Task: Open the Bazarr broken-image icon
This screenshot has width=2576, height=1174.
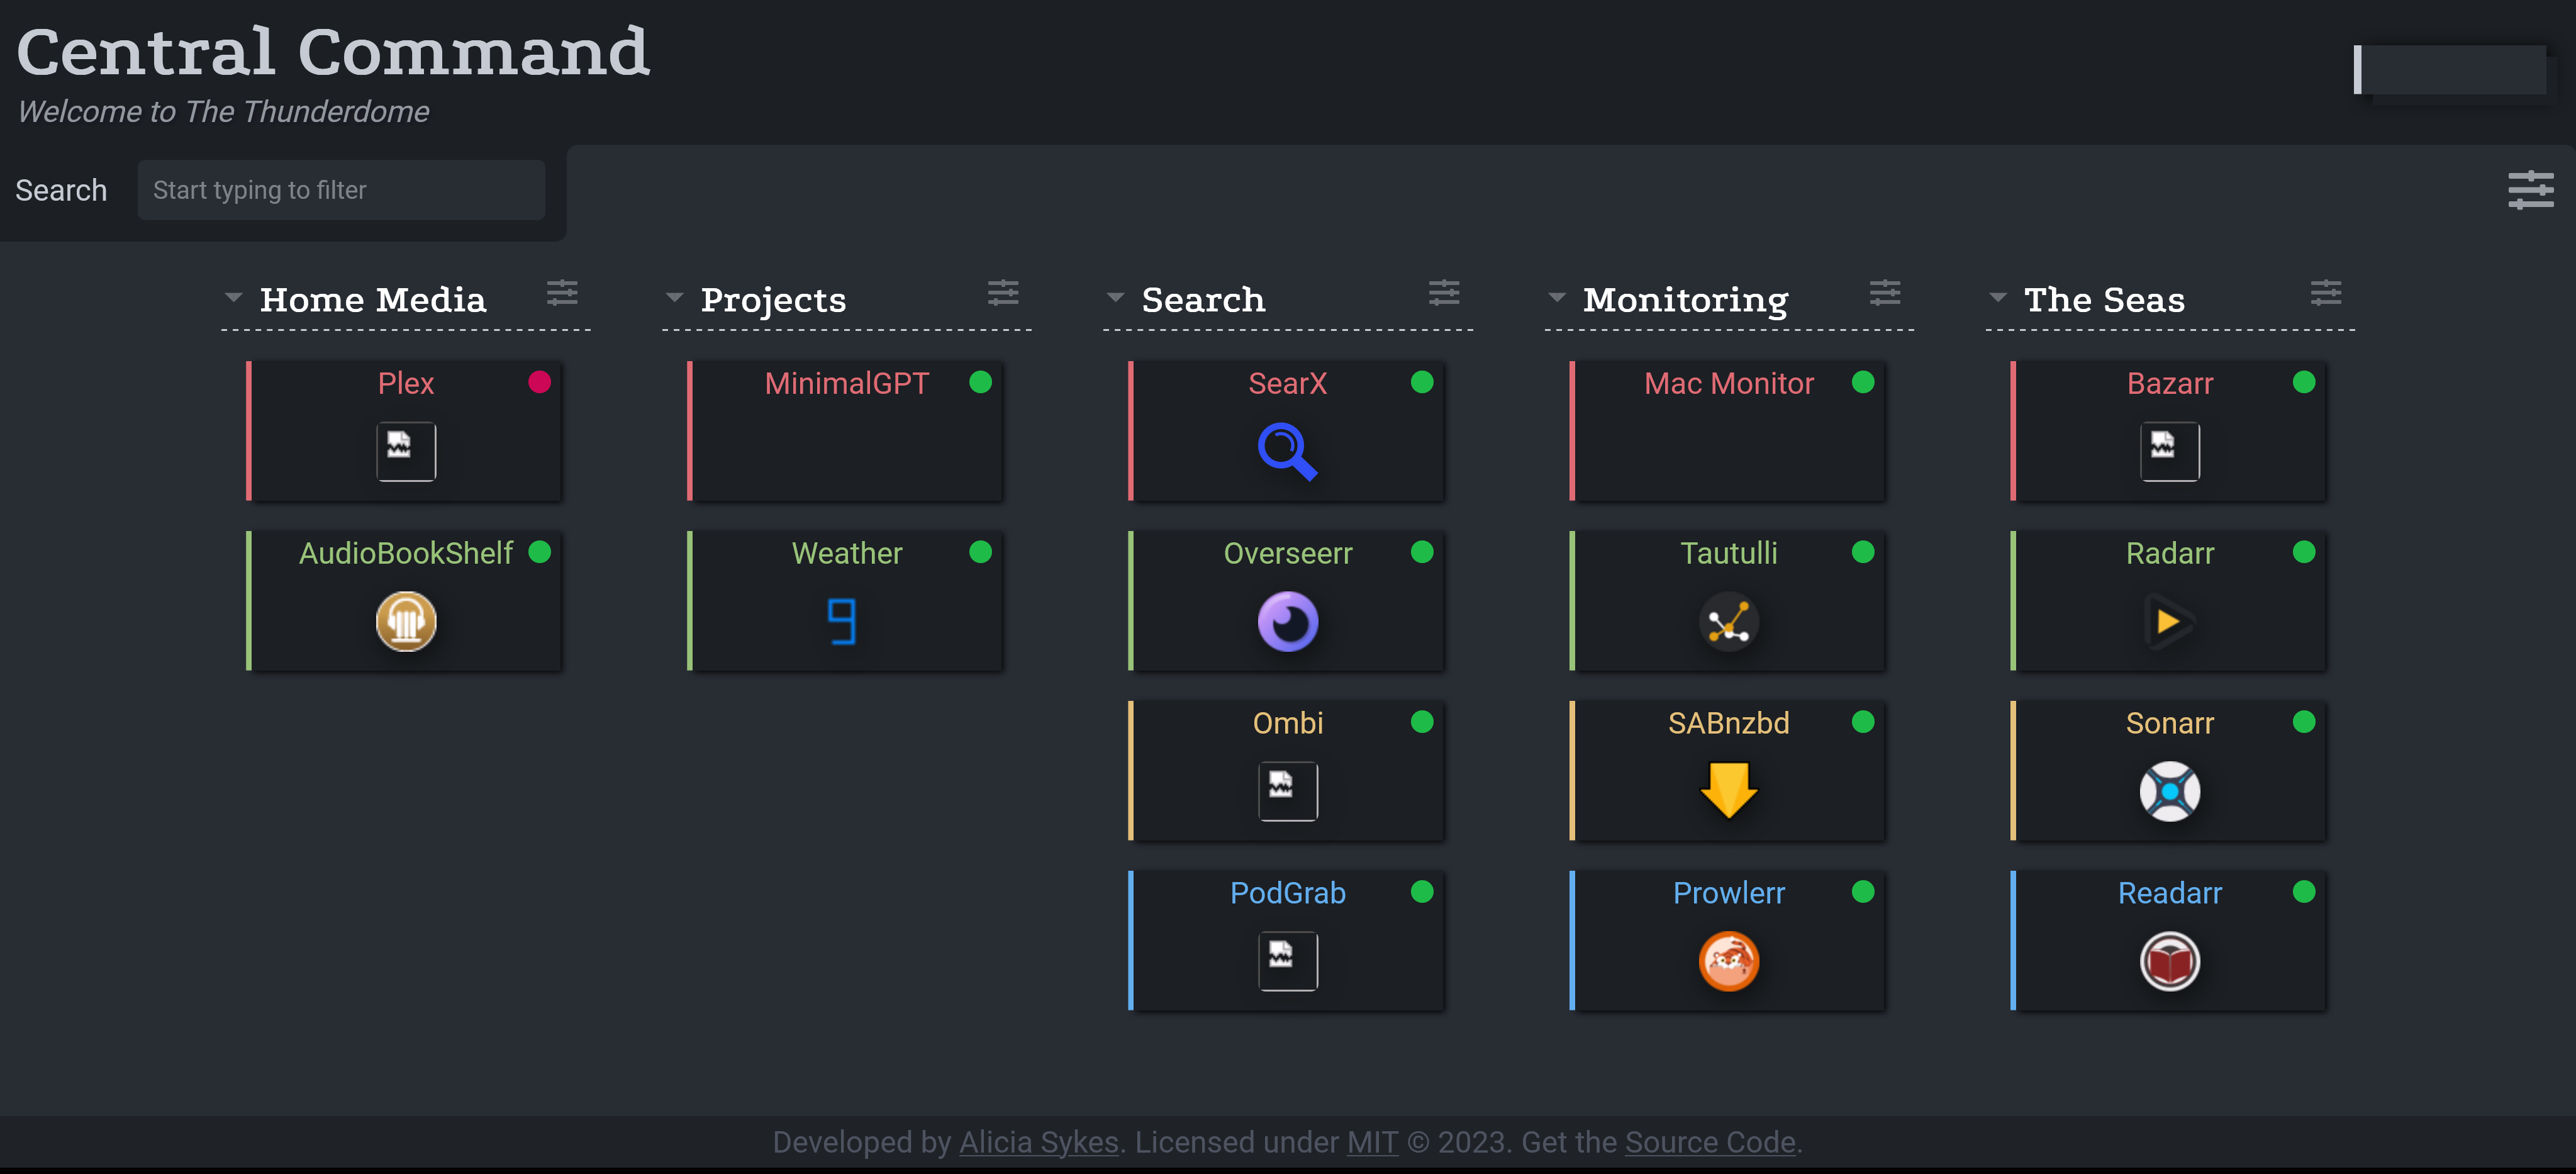Action: point(2169,451)
